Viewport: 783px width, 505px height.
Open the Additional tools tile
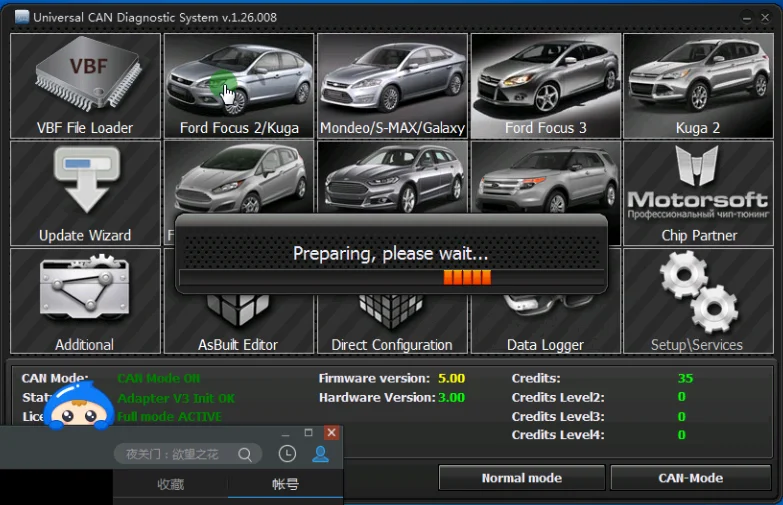[x=85, y=302]
